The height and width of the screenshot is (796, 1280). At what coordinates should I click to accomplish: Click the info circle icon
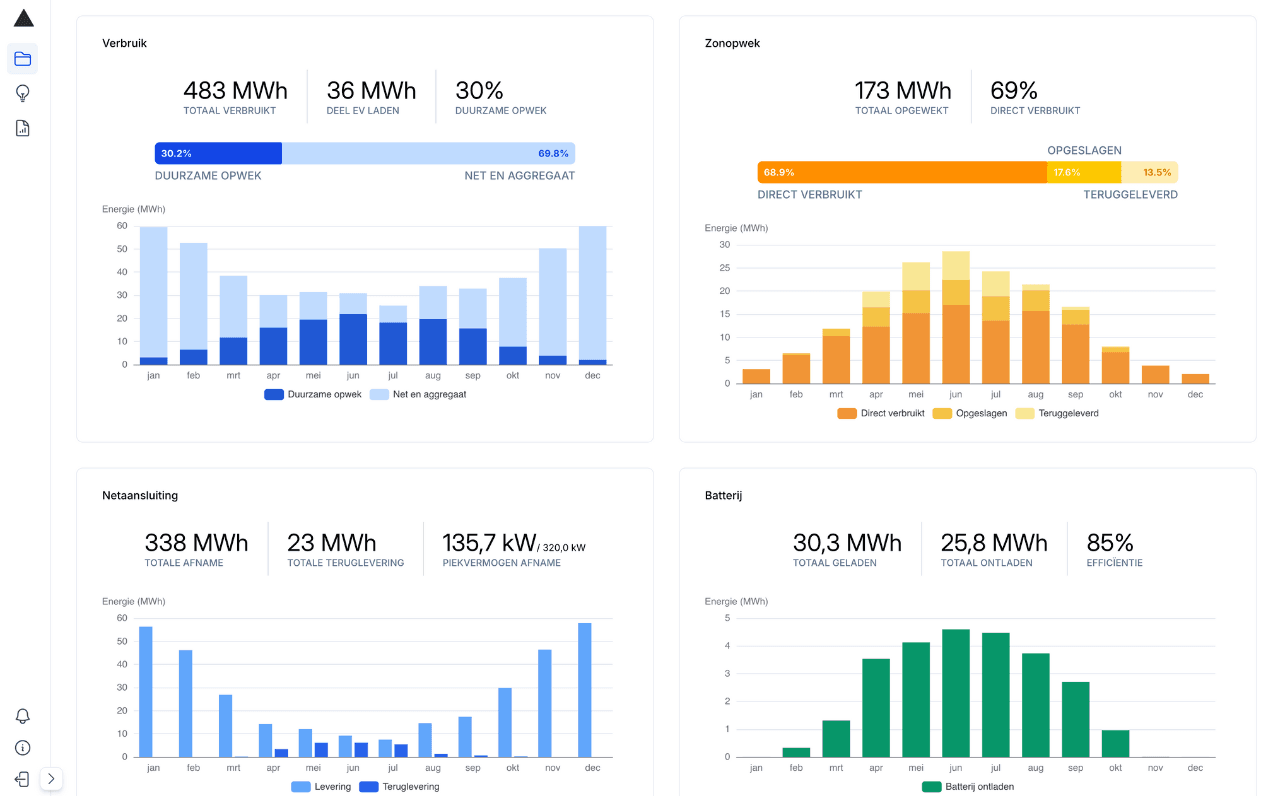[23, 748]
